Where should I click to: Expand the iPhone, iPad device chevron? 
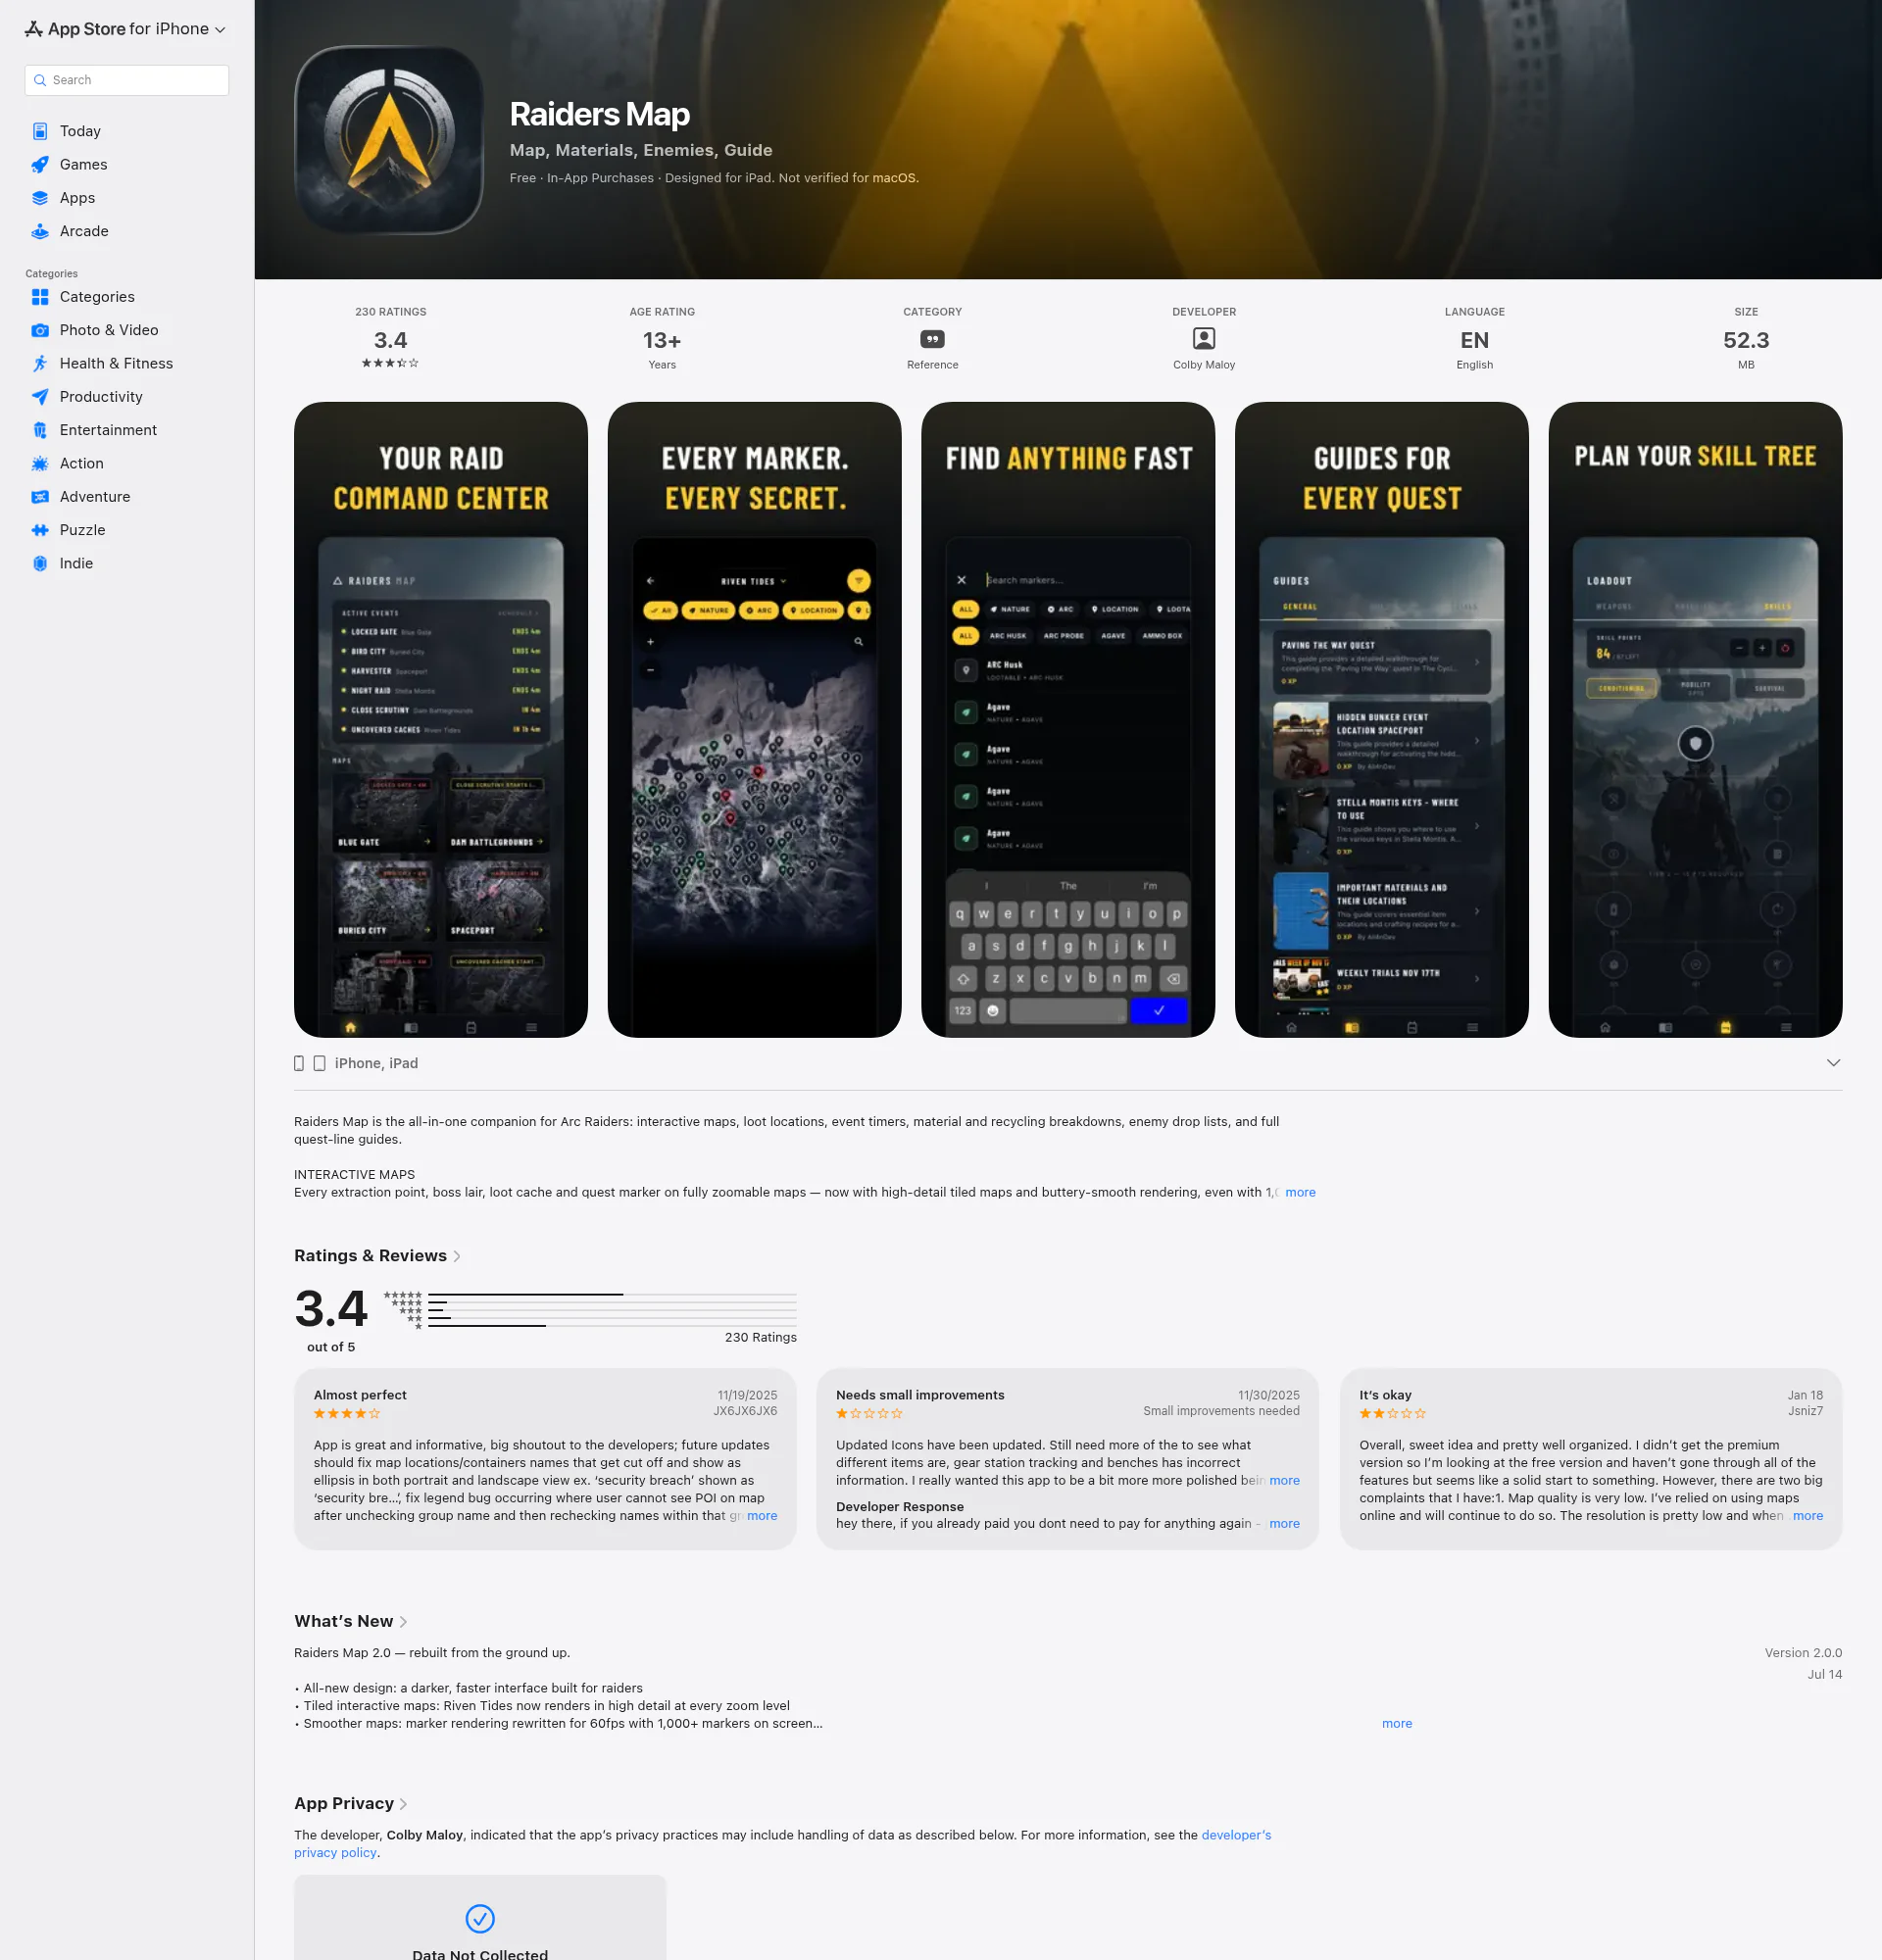(x=1833, y=1063)
